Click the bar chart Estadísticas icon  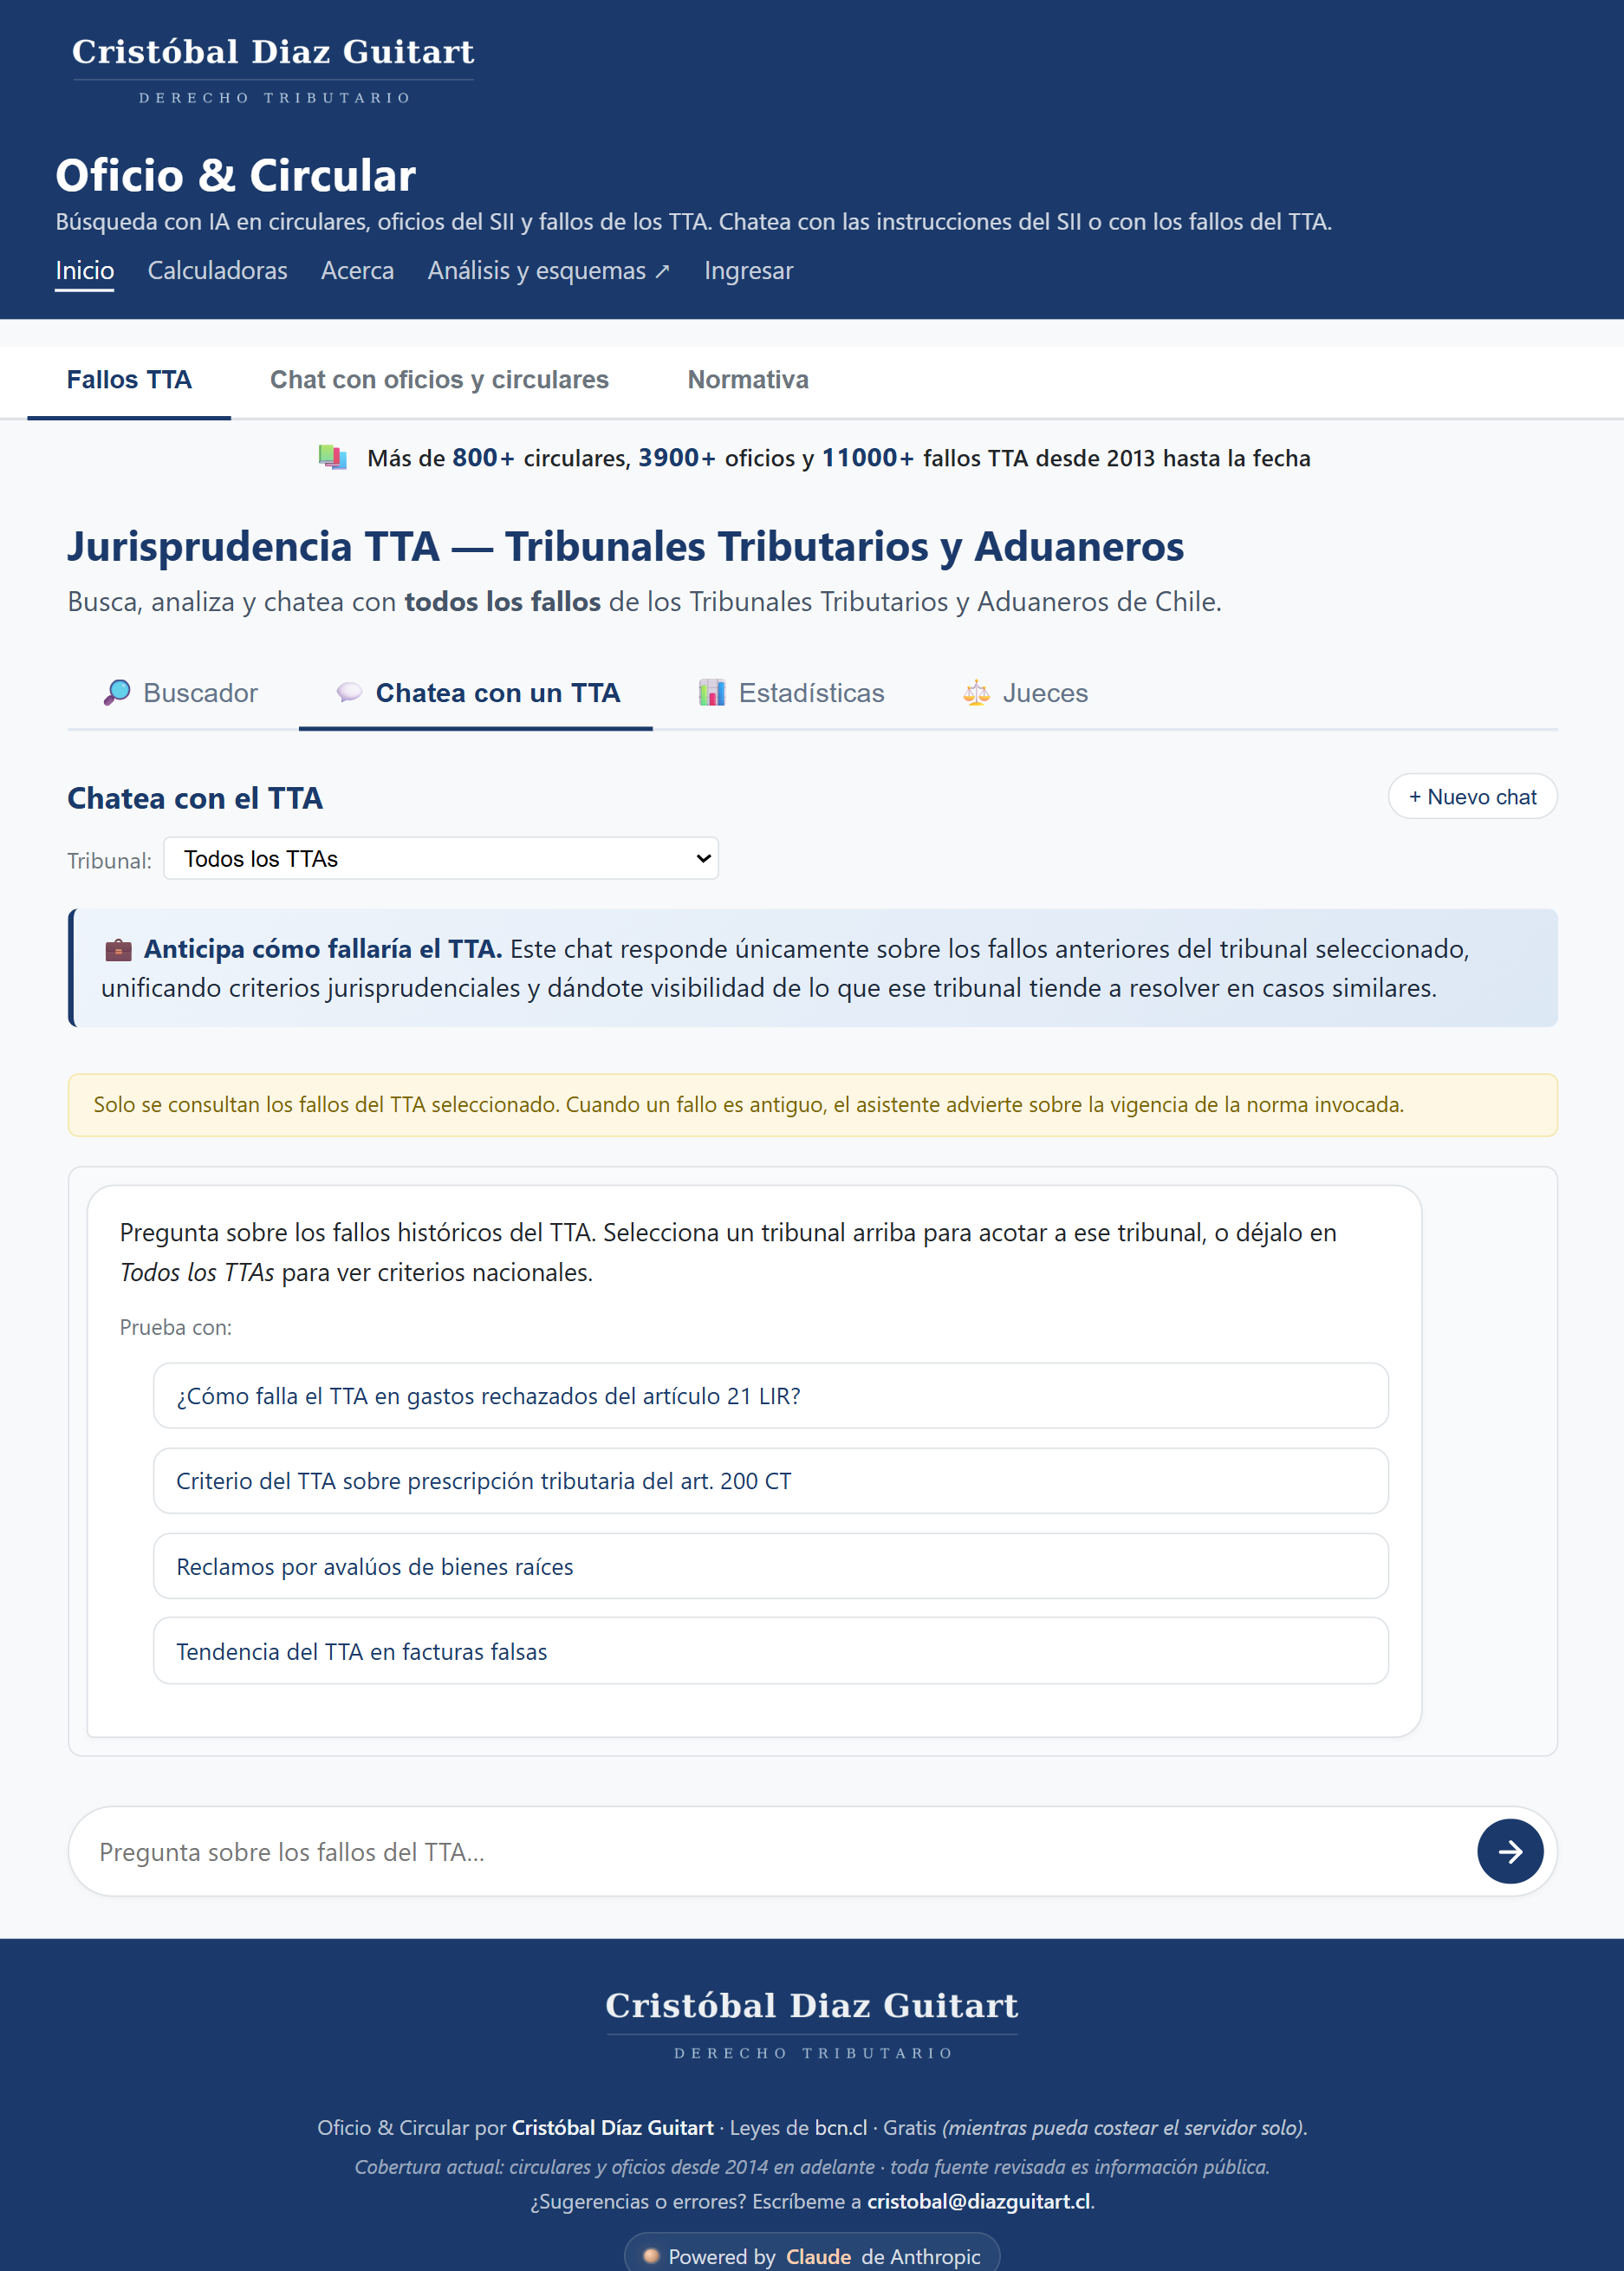711,692
